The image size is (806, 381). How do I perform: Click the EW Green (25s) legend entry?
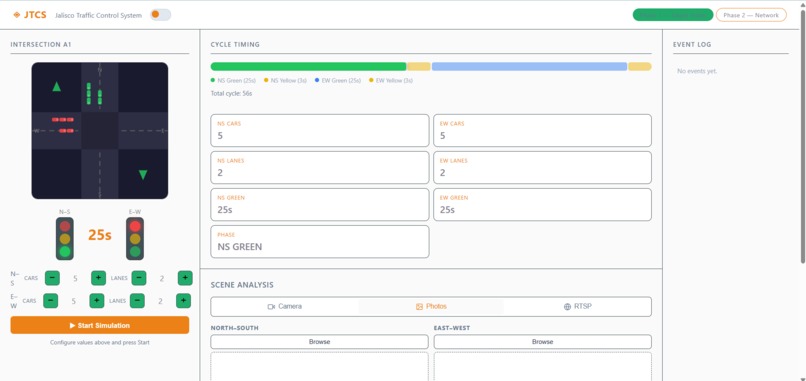point(338,81)
